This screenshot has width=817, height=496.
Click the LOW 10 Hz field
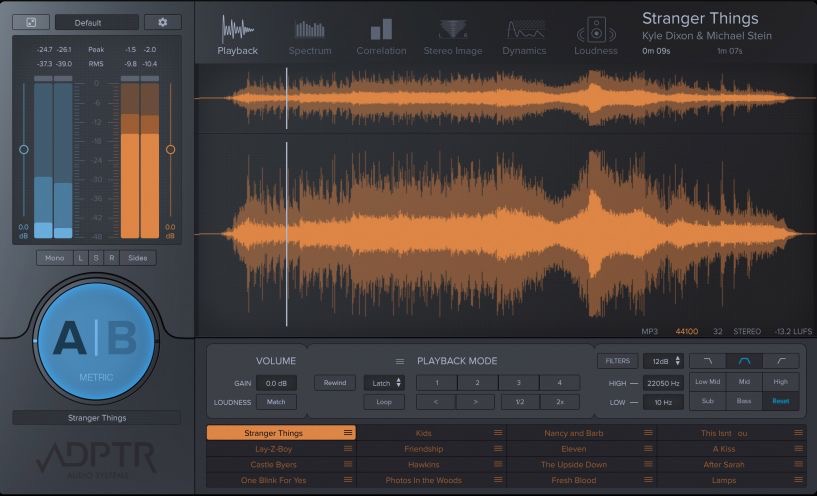coord(663,402)
